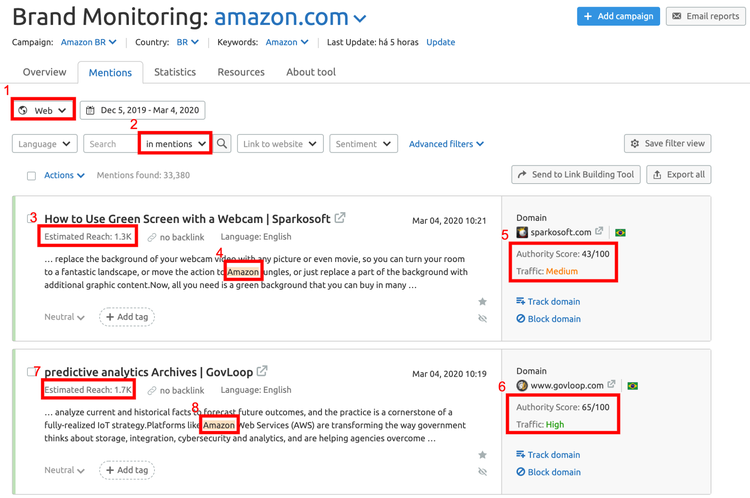Screen dimensions: 750x498
Task: Click 'Estimated Reach: 1.7K' text
Action: [88, 389]
